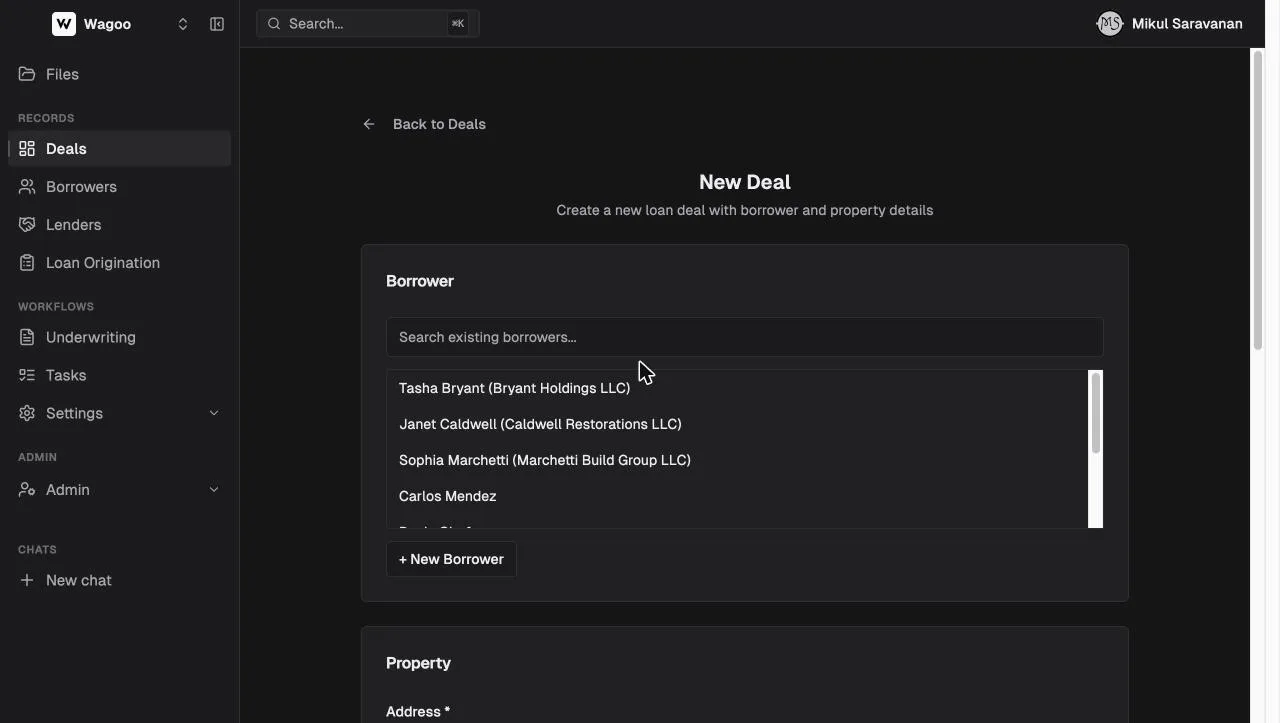1280x723 pixels.
Task: Open Mikul Saravanan avatar icon
Action: click(x=1110, y=24)
